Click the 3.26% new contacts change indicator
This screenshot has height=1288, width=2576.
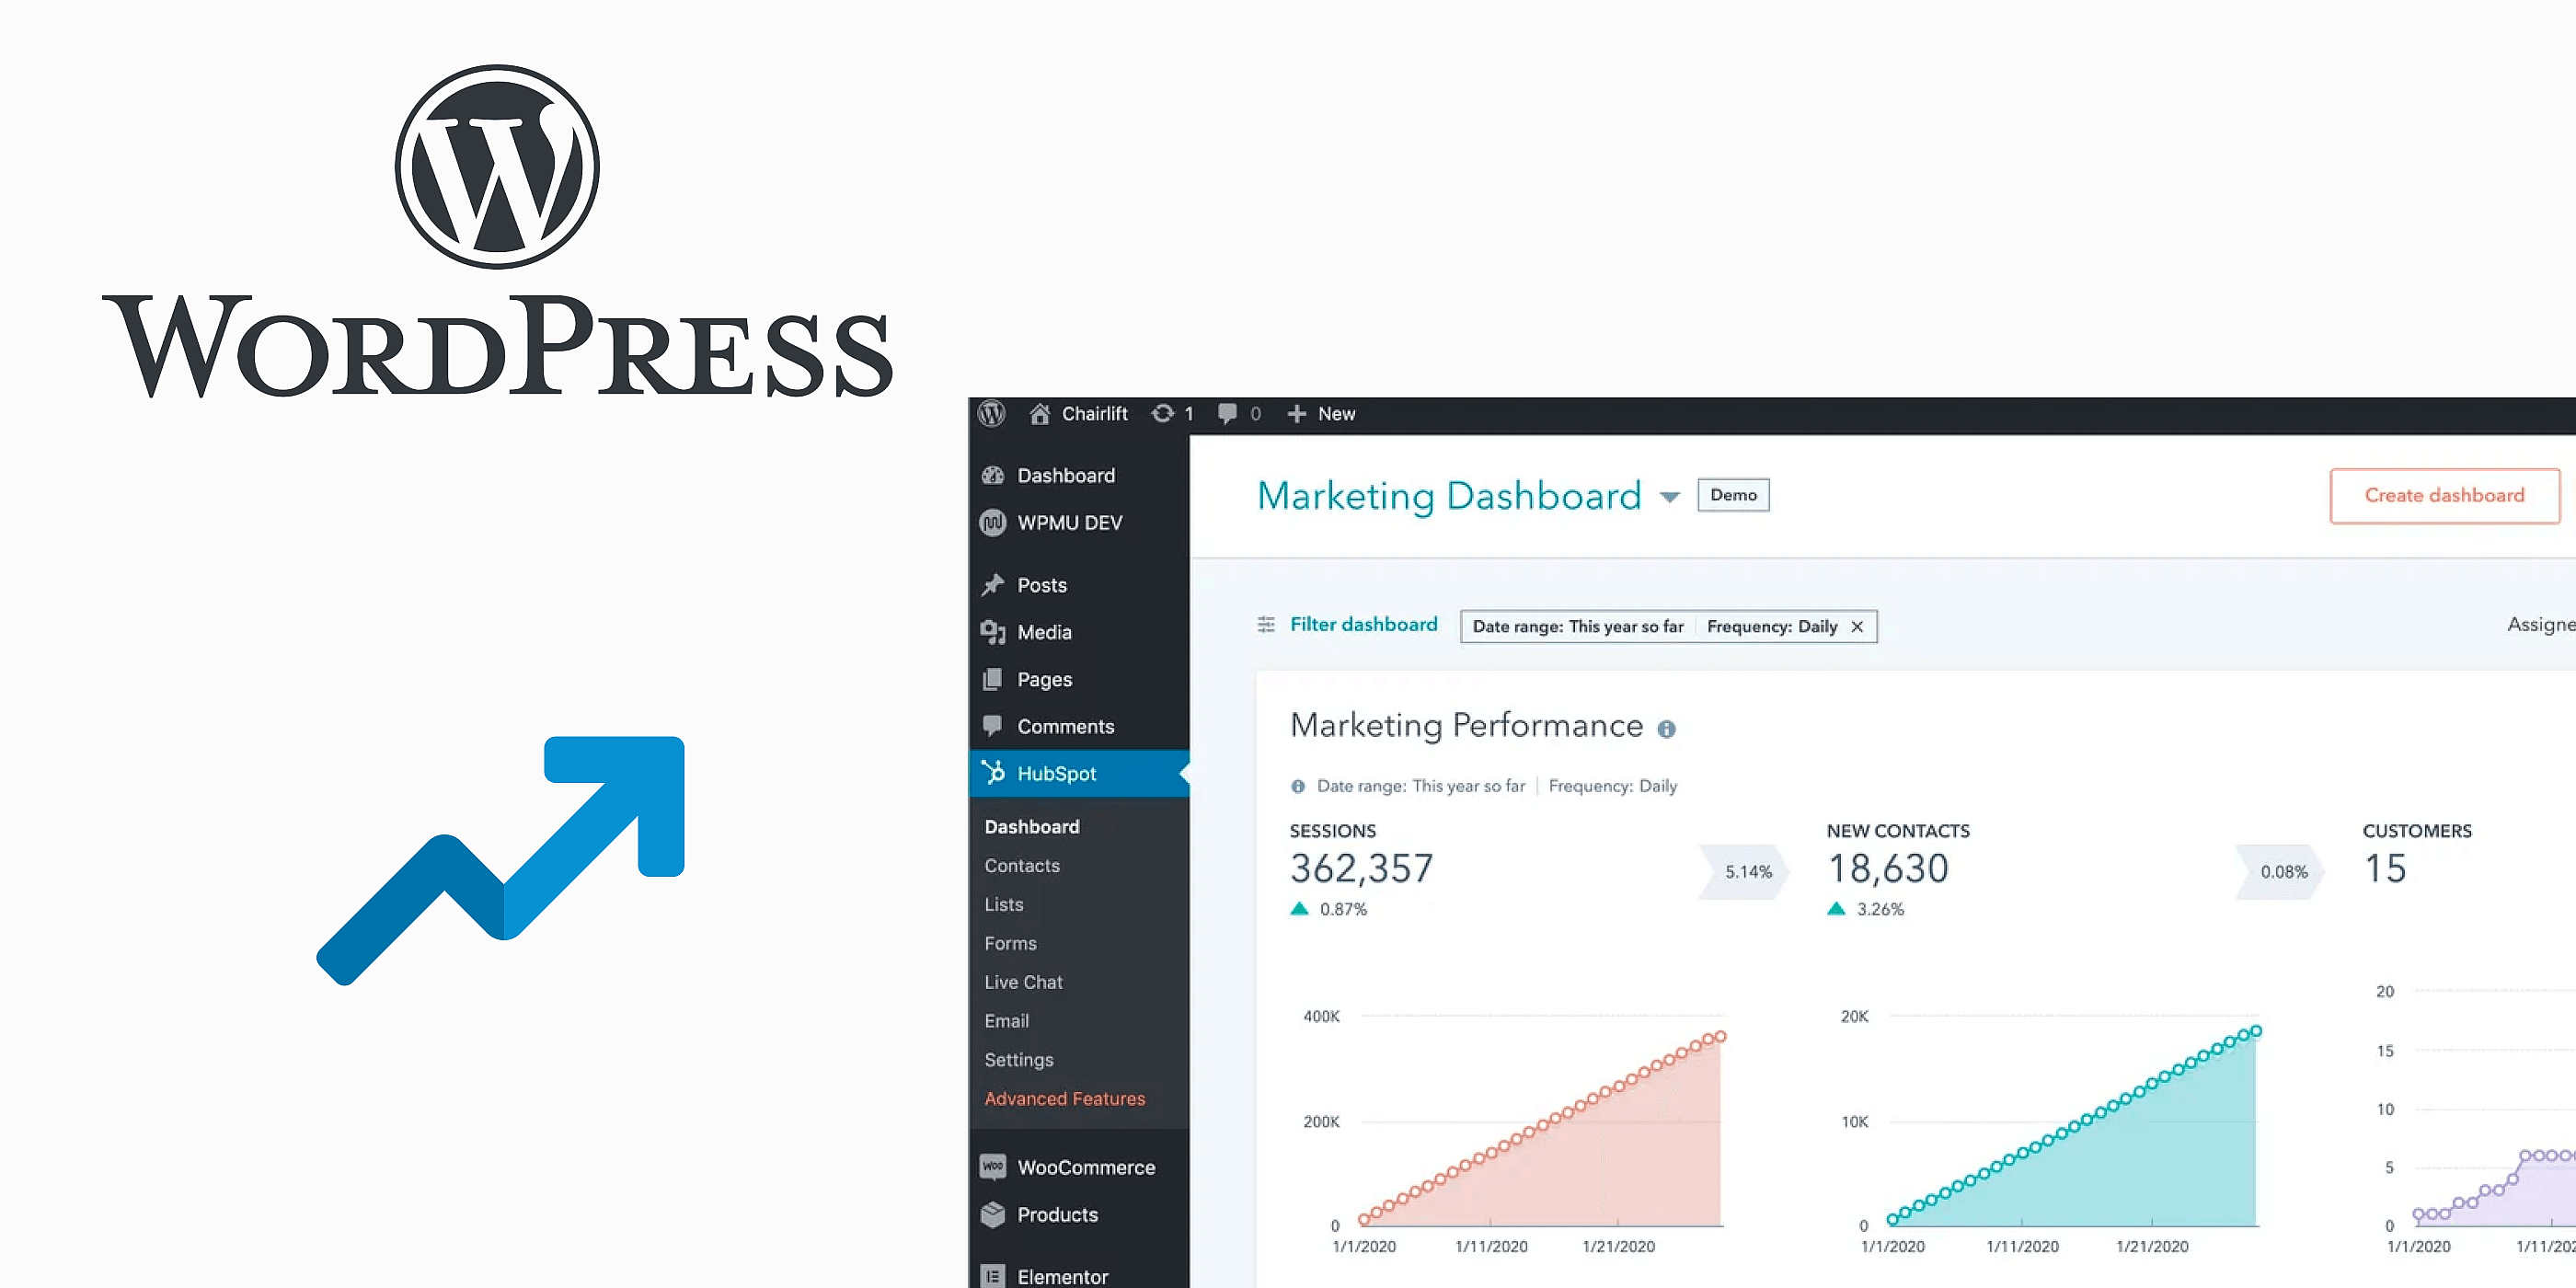[x=1865, y=909]
